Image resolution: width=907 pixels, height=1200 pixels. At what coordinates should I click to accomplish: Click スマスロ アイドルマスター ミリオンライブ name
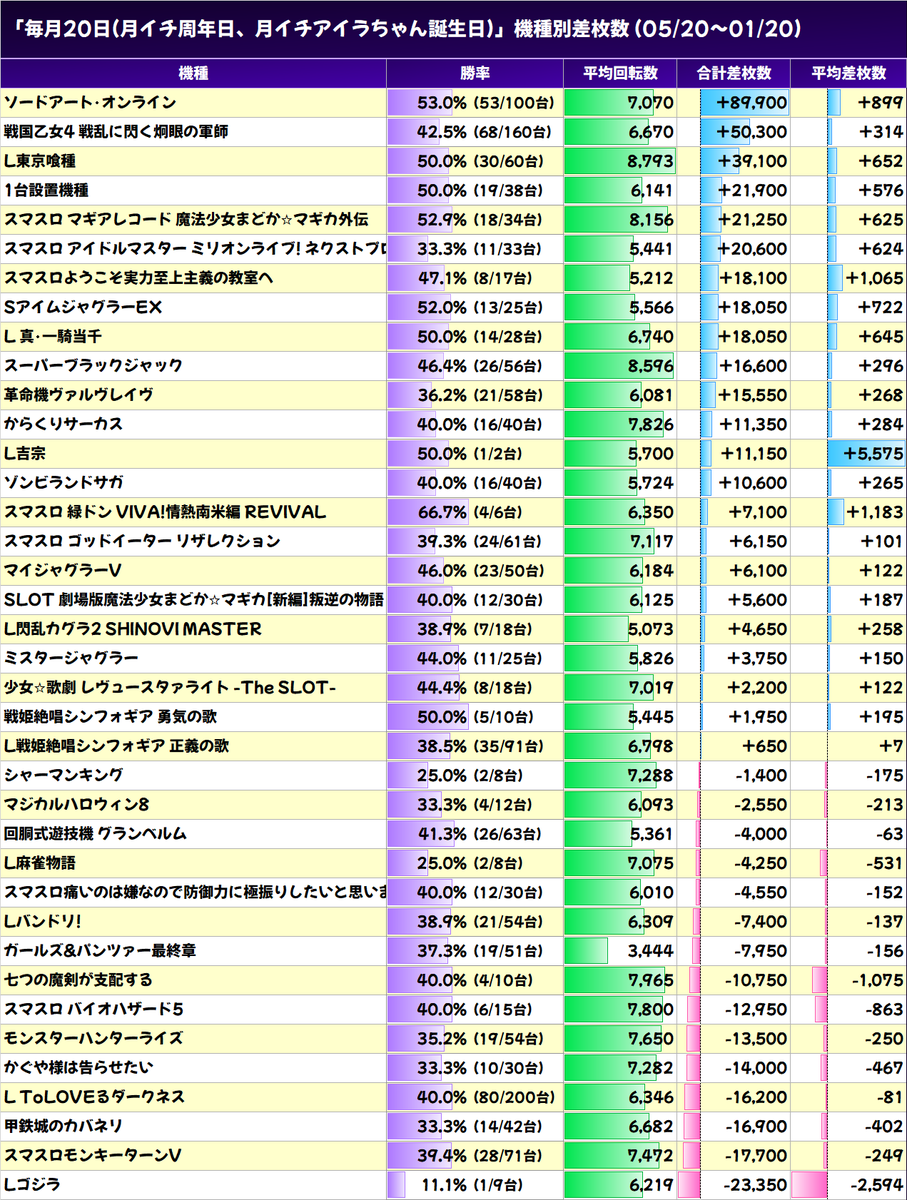[195, 248]
